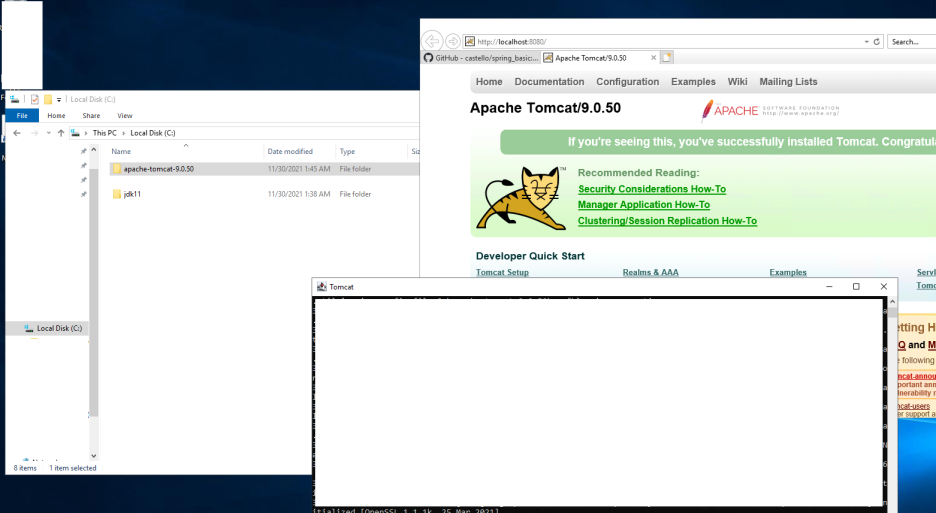Minimize the Tomcat console window
Image resolution: width=936 pixels, height=513 pixels.
(829, 287)
